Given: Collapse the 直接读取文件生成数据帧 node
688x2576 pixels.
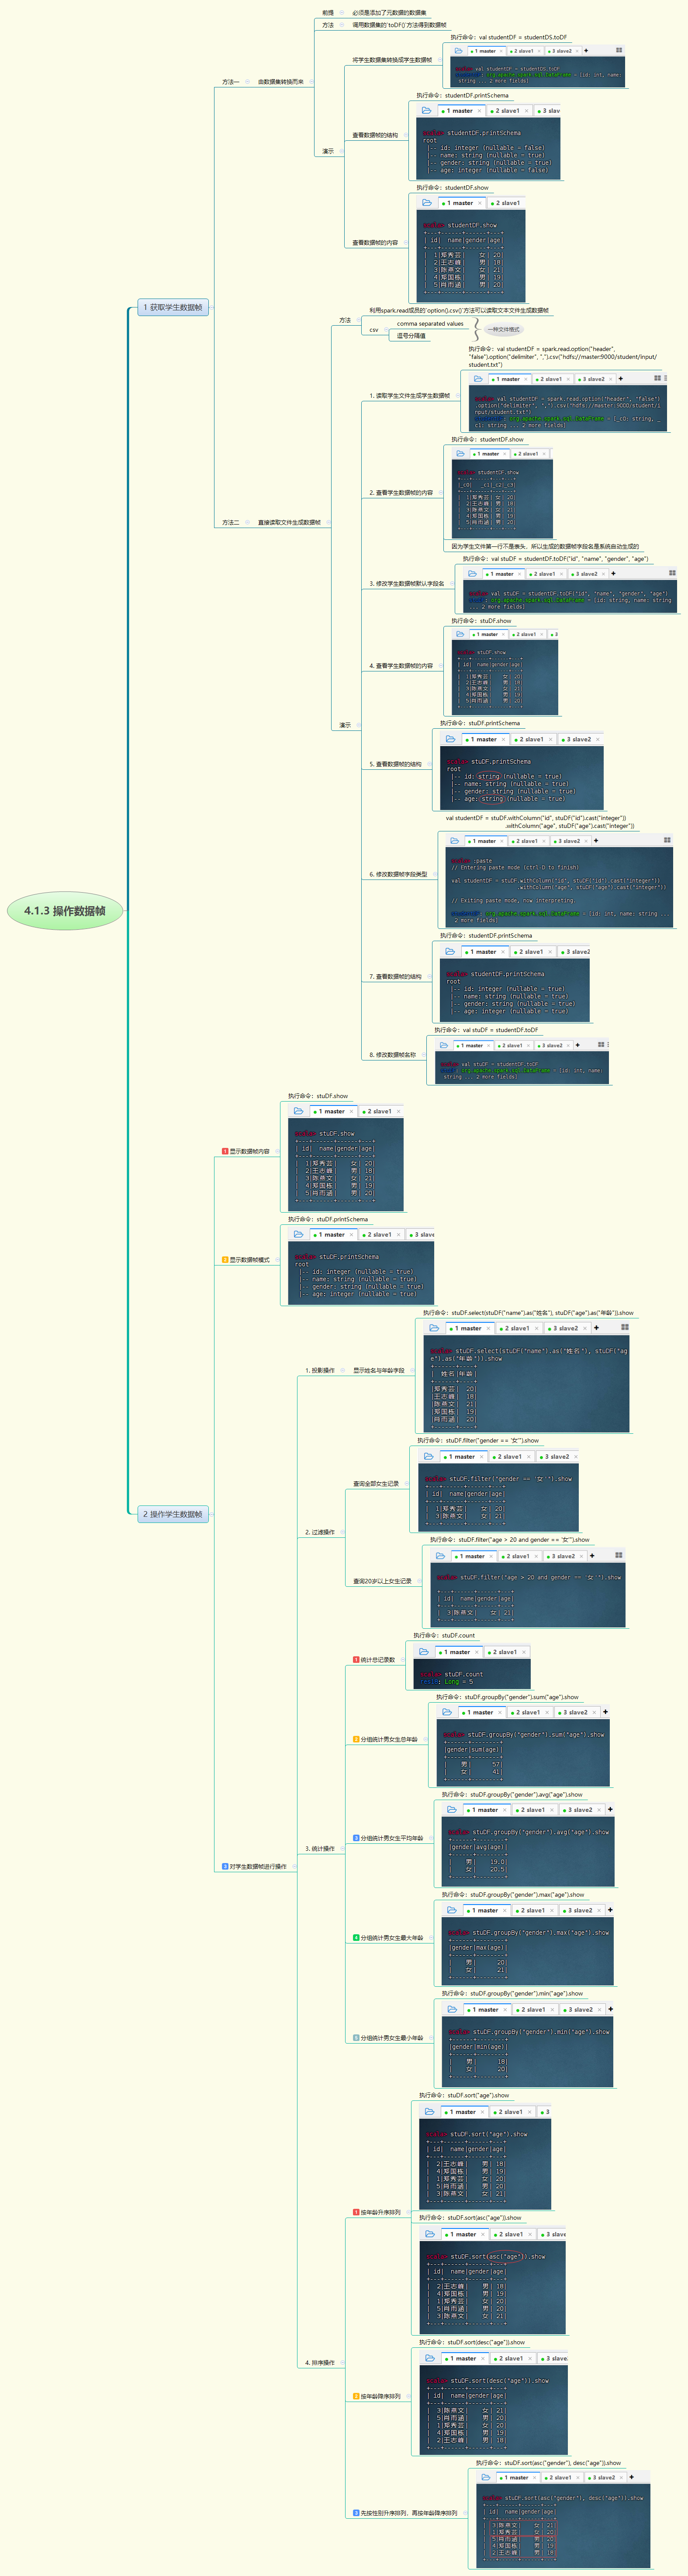Looking at the screenshot, I should point(327,522).
